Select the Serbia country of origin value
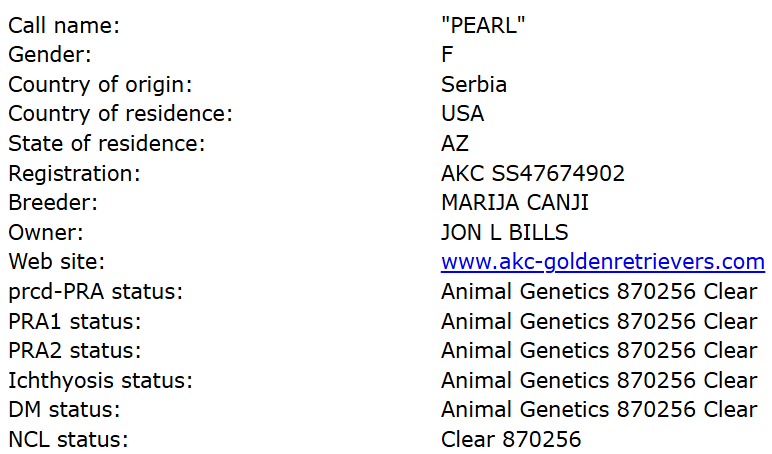The height and width of the screenshot is (454, 772). (473, 85)
